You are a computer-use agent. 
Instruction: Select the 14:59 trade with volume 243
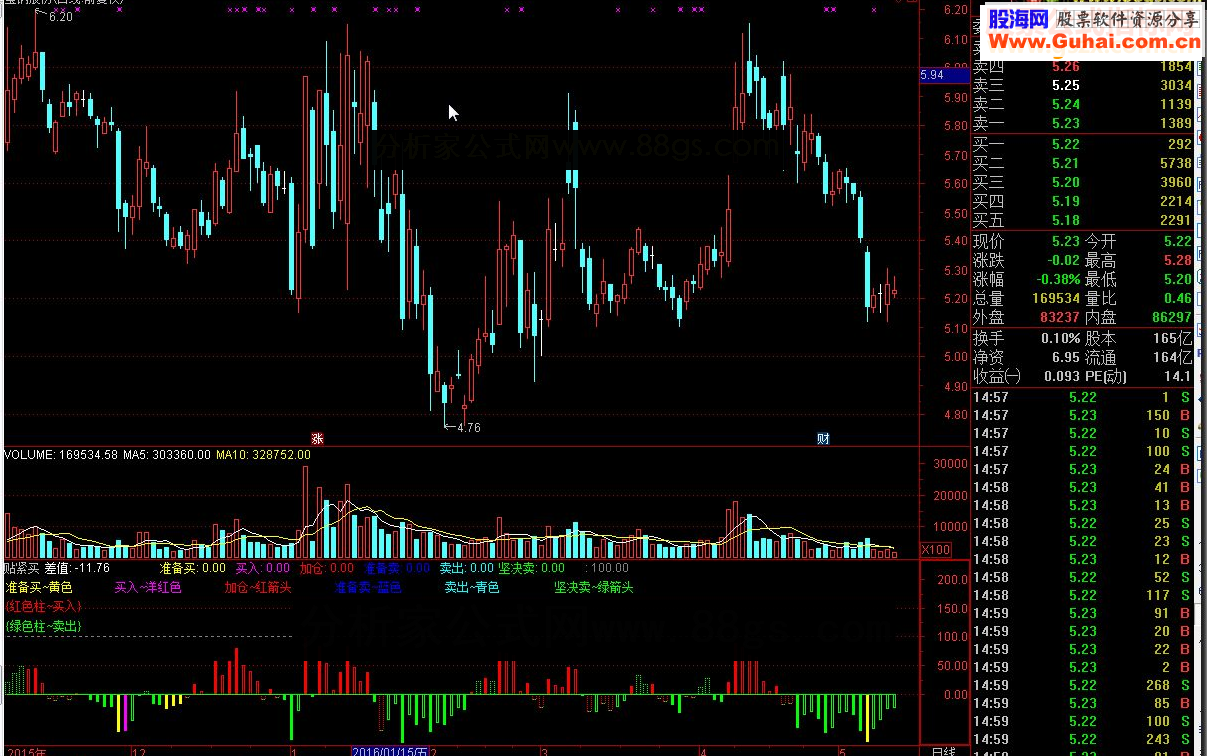click(1083, 739)
